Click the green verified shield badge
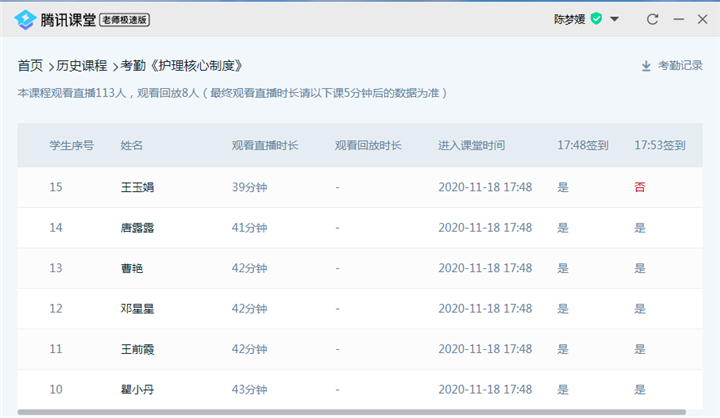This screenshot has height=418, width=720. (x=596, y=19)
